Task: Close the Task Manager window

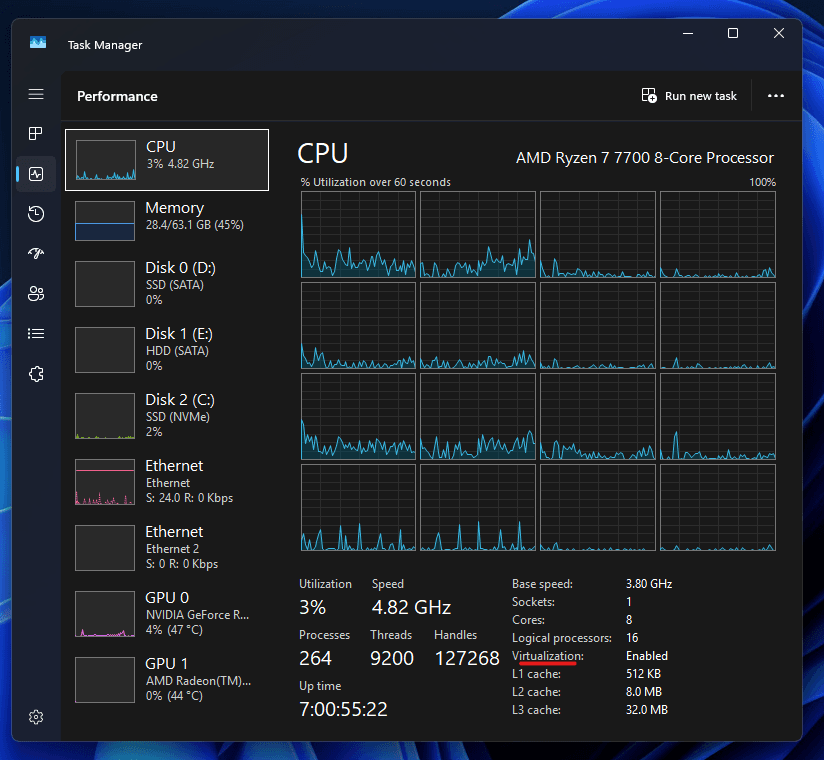Action: 779,34
